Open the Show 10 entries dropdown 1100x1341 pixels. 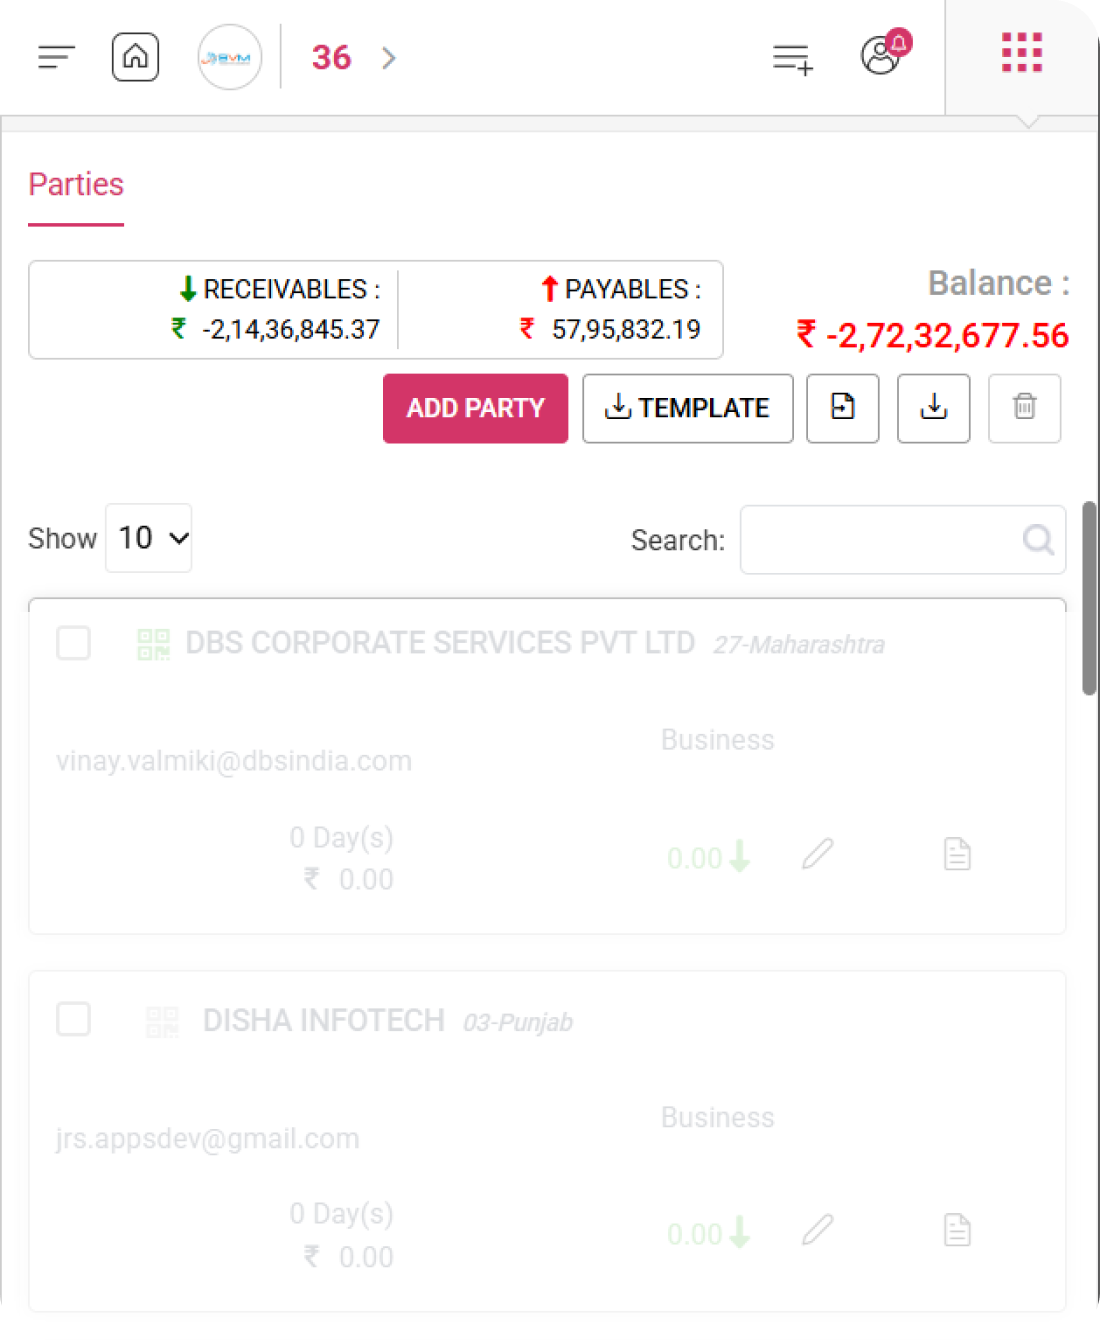coord(148,538)
